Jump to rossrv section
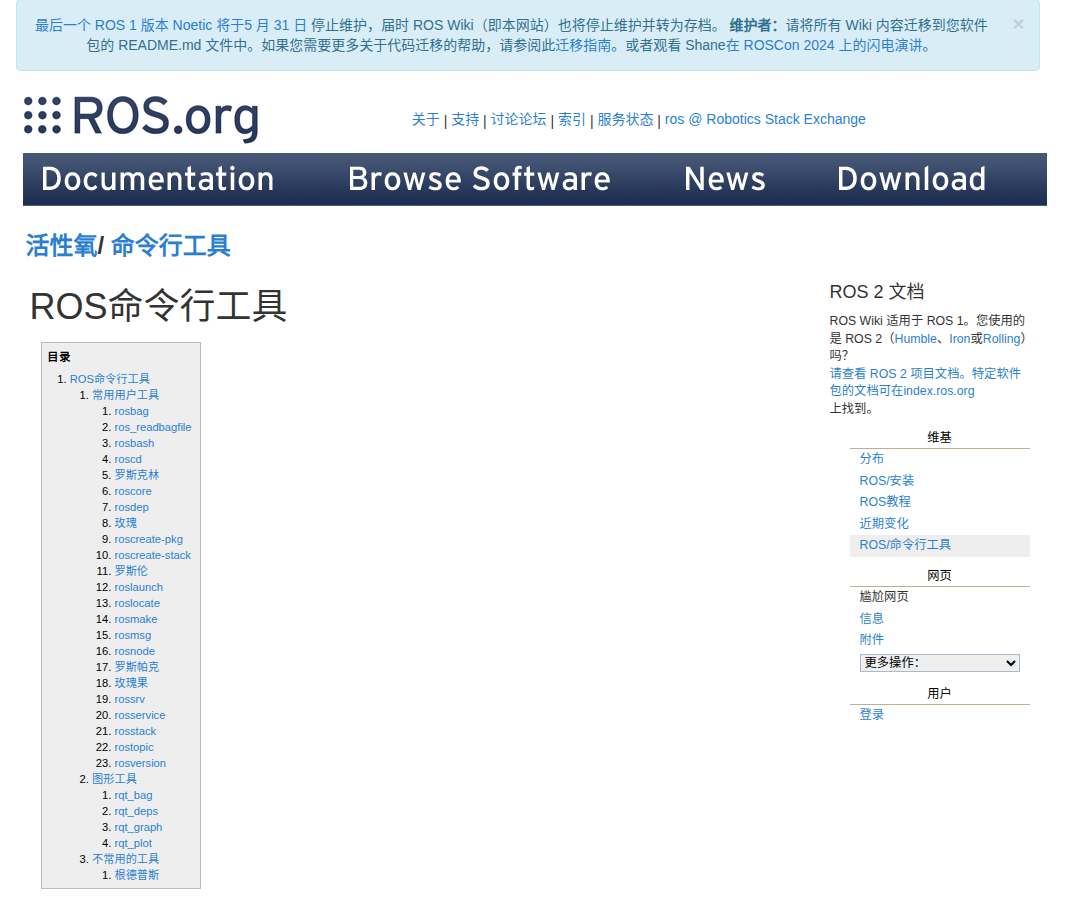 (x=130, y=699)
